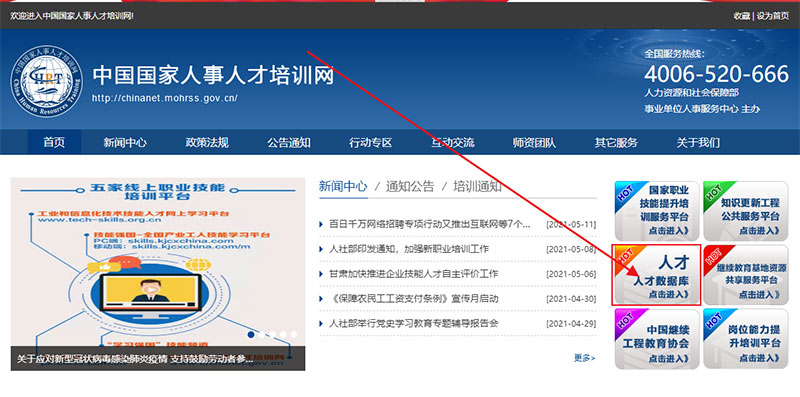Switch to the 新闻中心 news tab
The image size is (800, 397).
pyautogui.click(x=343, y=186)
